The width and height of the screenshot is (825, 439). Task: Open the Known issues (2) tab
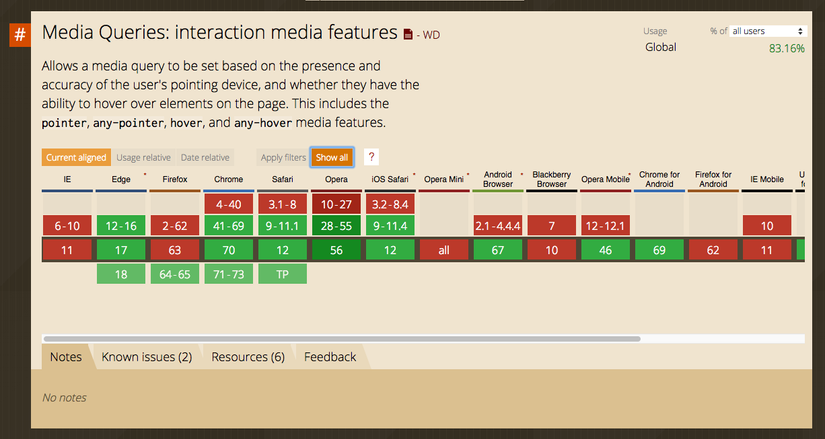147,357
